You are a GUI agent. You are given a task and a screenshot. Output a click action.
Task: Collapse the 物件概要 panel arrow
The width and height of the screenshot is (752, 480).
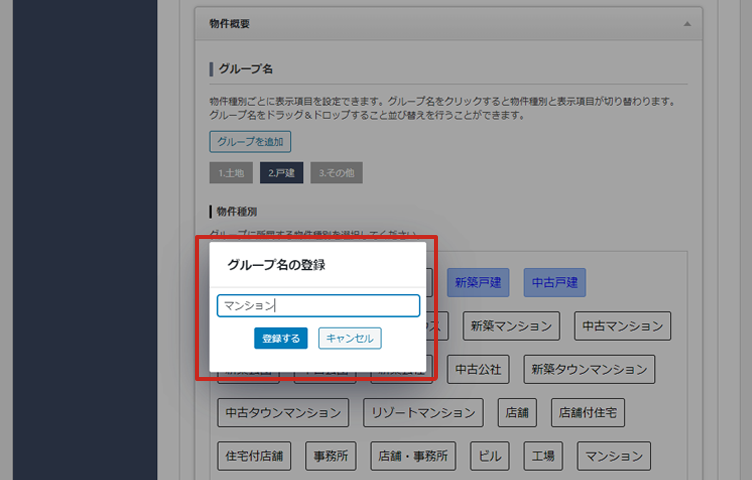[686, 22]
